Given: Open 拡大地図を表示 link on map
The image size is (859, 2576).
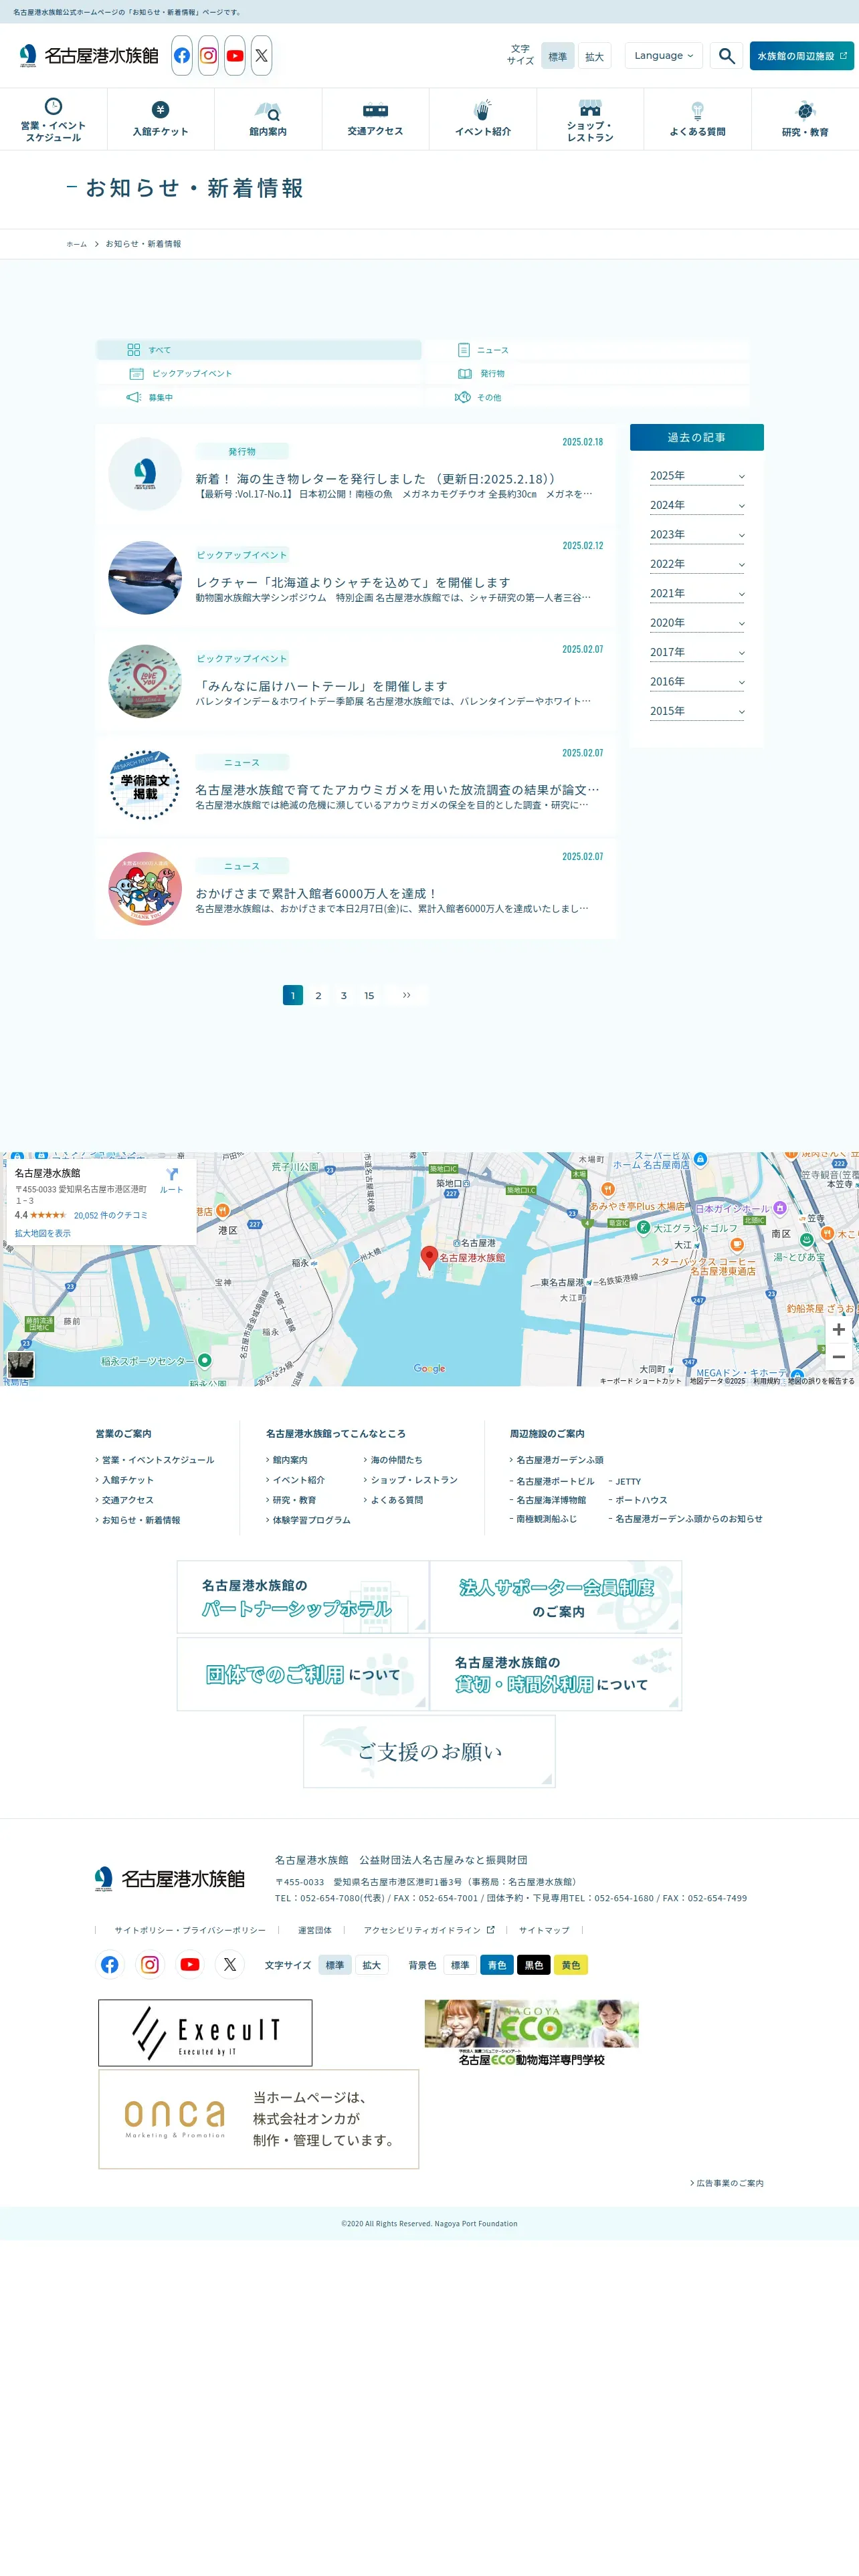Looking at the screenshot, I should [x=43, y=1233].
